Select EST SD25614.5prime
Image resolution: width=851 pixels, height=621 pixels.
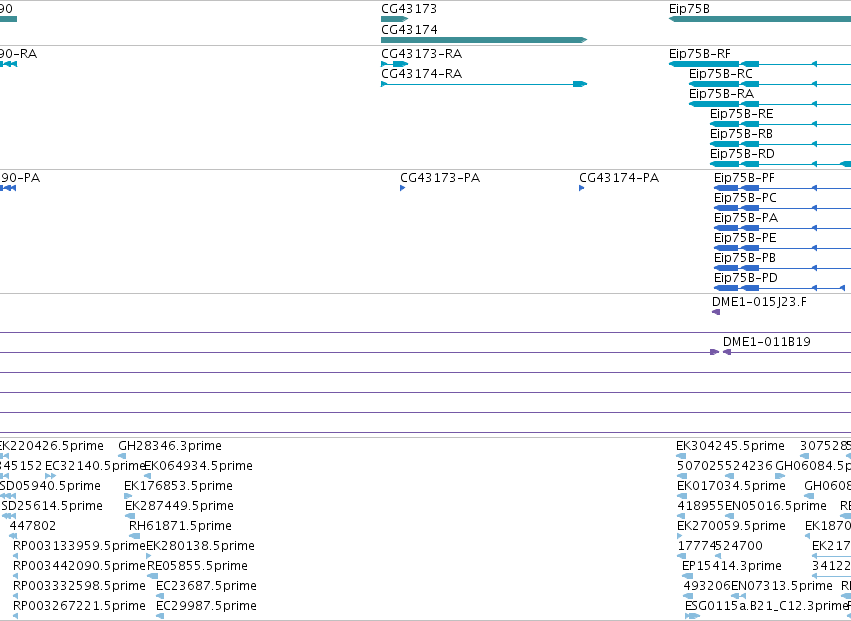click(52, 505)
